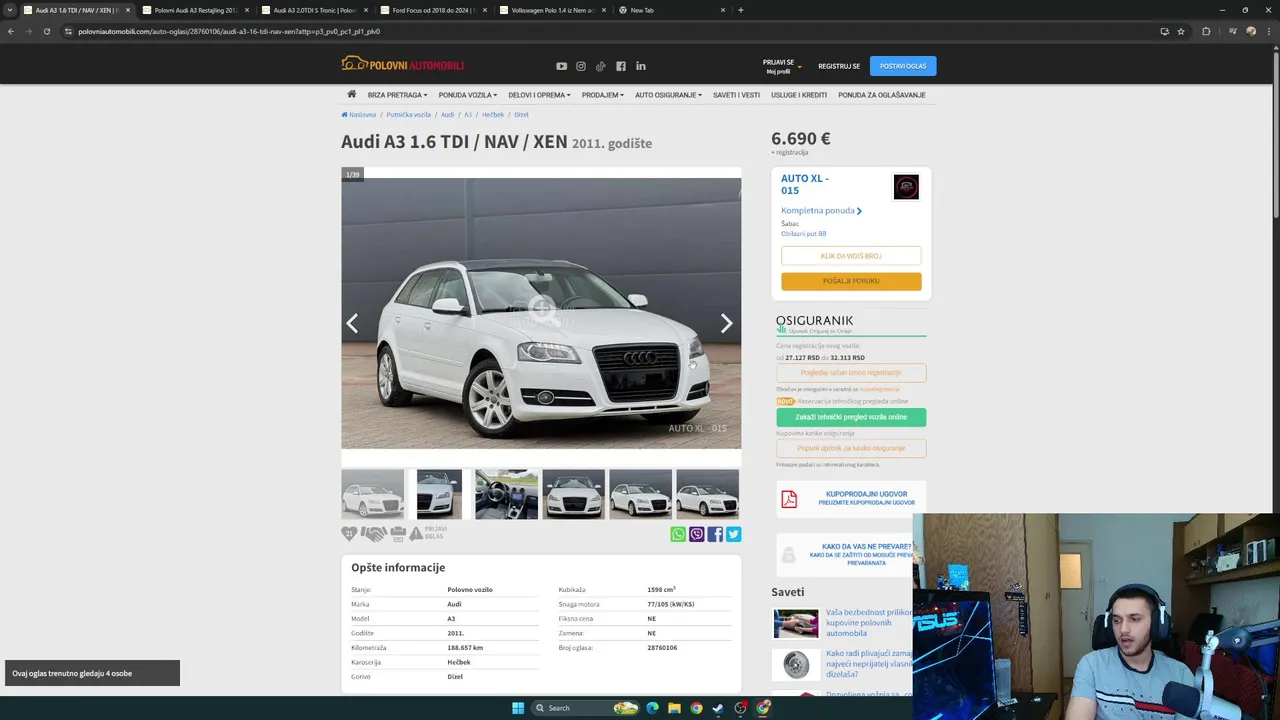The width and height of the screenshot is (1280, 720).
Task: Open Putnička vozila breadcrumb link
Action: 408,115
